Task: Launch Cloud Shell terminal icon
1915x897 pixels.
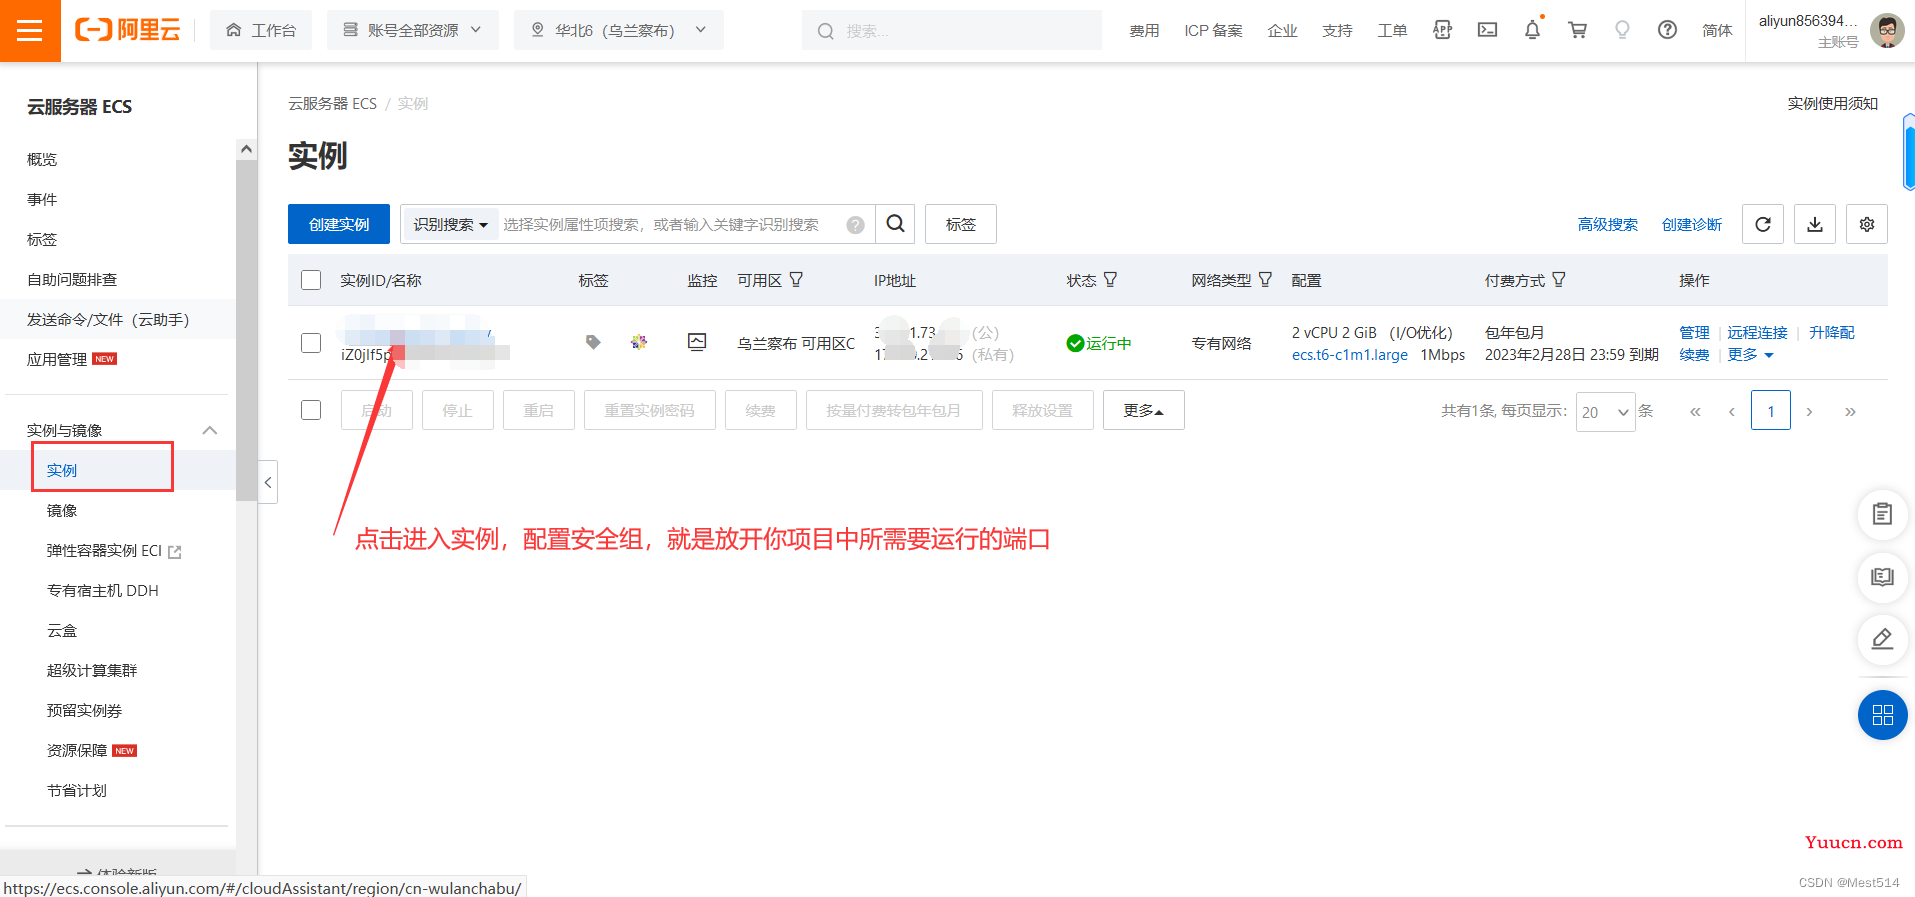Action: (1487, 30)
